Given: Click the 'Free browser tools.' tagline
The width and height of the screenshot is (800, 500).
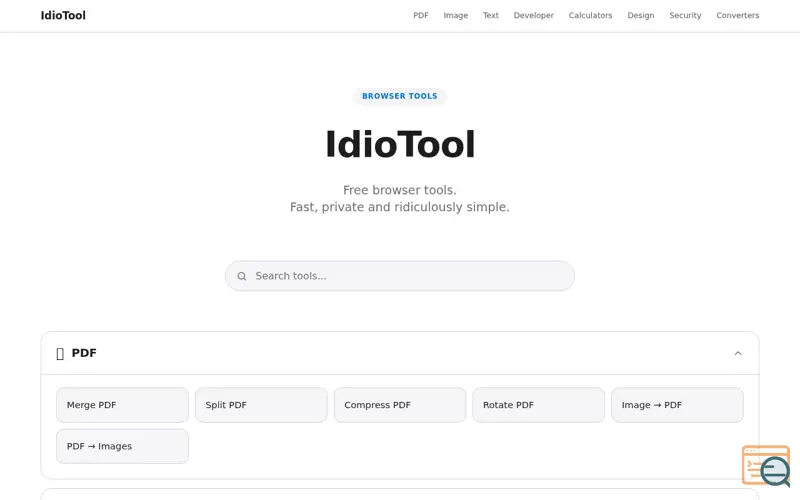Looking at the screenshot, I should [400, 190].
